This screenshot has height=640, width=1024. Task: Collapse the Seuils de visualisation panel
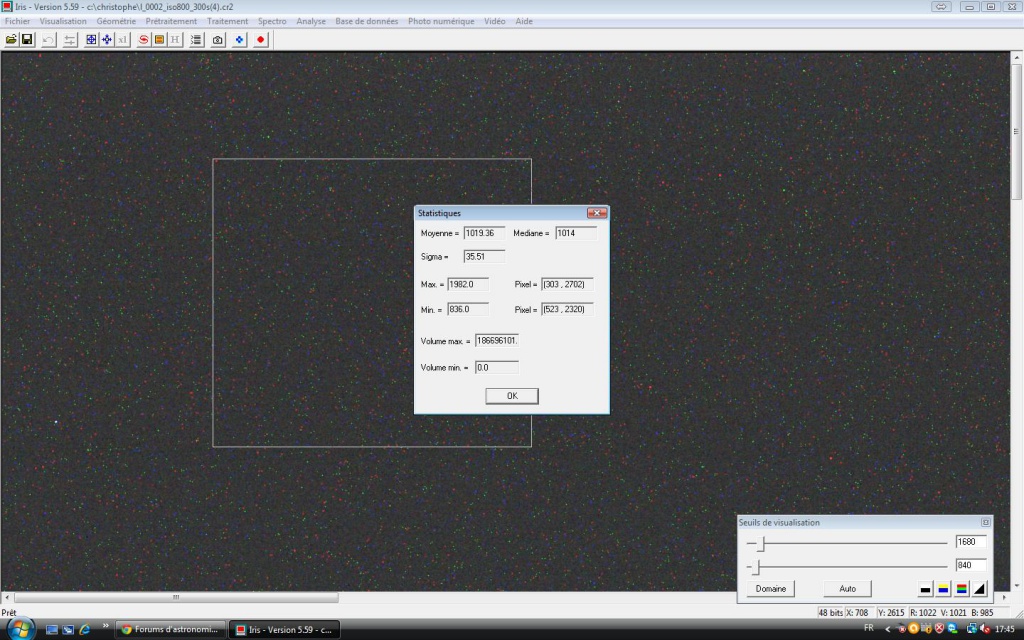click(985, 522)
